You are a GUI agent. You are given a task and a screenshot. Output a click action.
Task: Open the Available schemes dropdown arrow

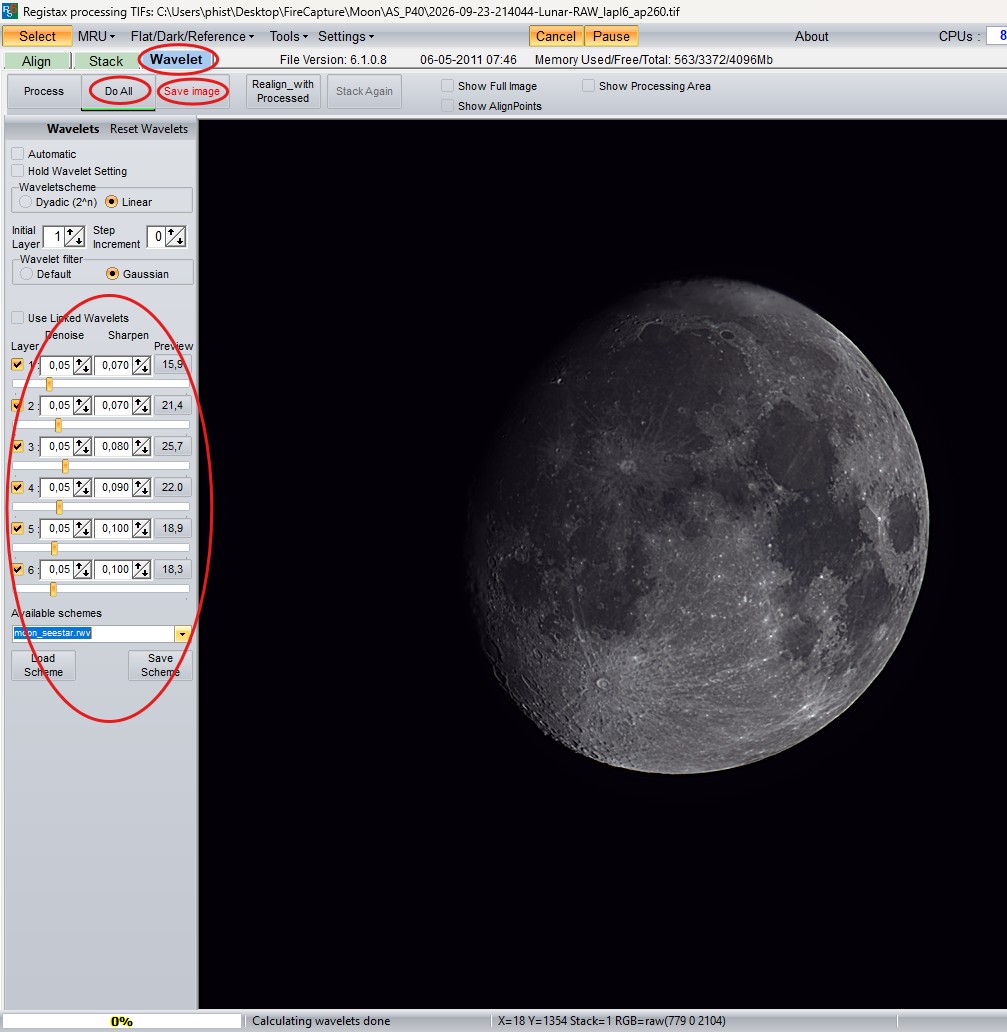pyautogui.click(x=182, y=634)
